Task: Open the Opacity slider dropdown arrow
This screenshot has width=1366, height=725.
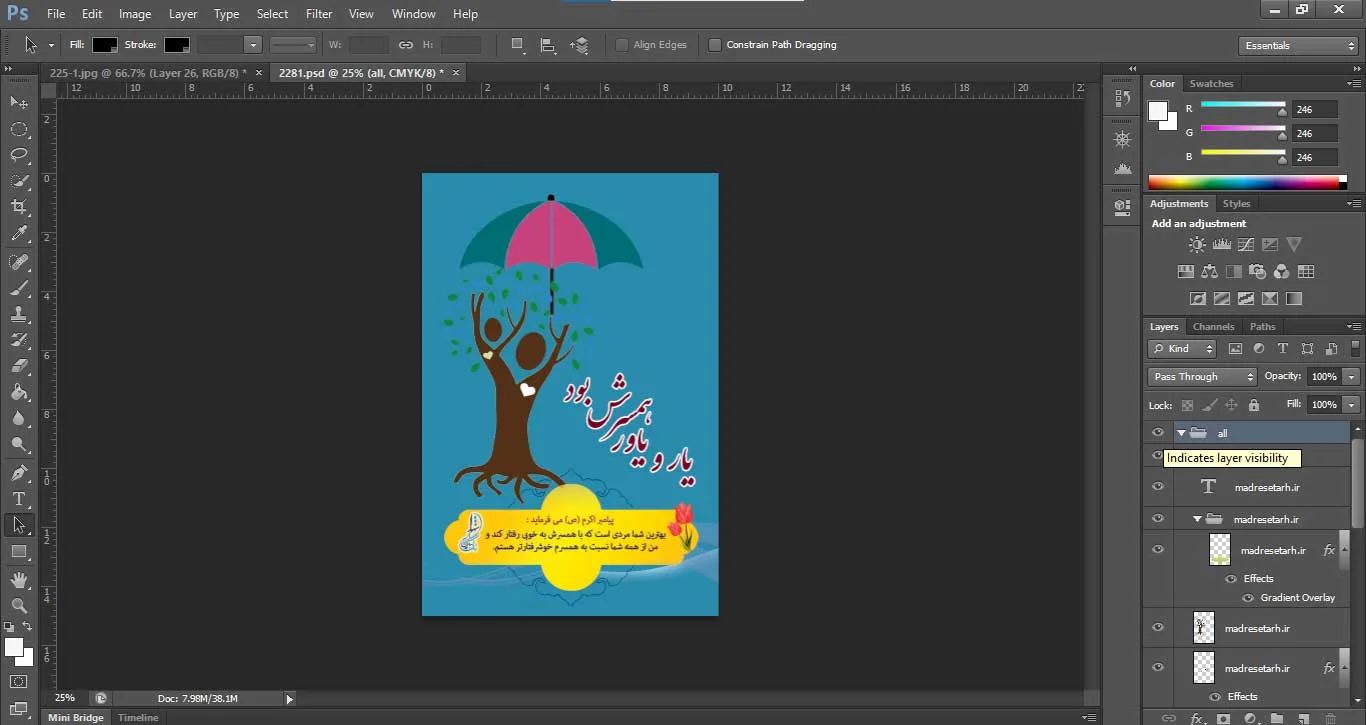Action: [x=1352, y=377]
